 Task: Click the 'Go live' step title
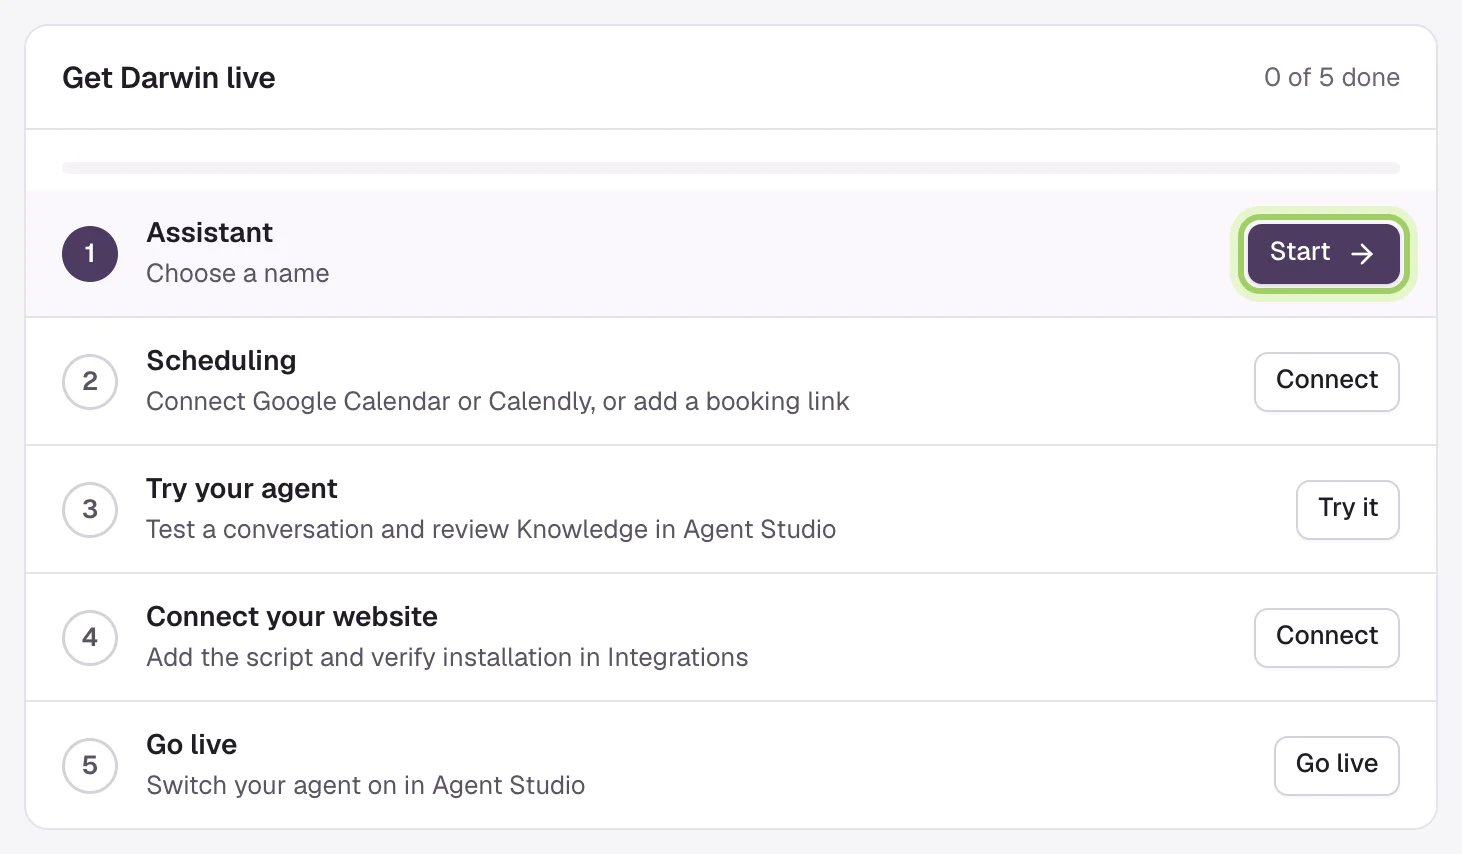191,745
